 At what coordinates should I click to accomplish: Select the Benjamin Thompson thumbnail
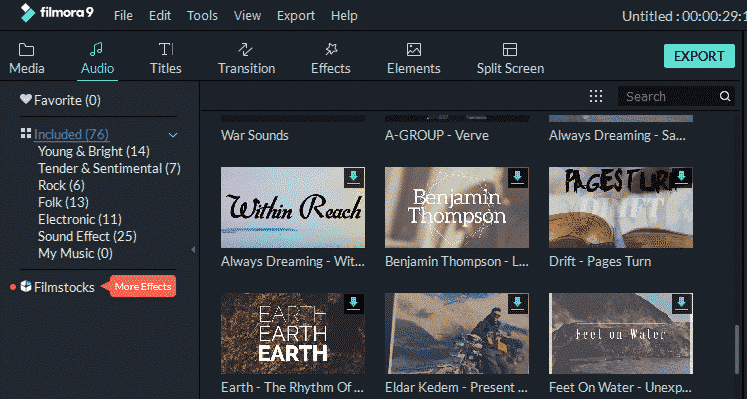point(457,208)
